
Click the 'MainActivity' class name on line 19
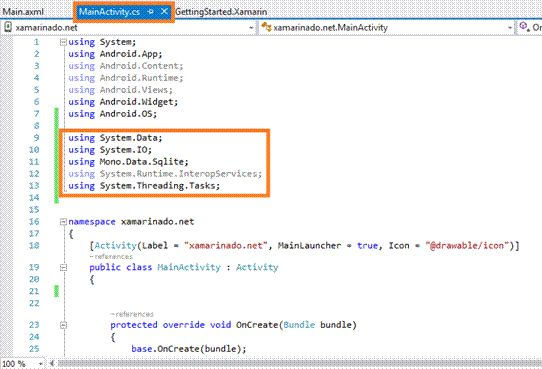point(189,267)
